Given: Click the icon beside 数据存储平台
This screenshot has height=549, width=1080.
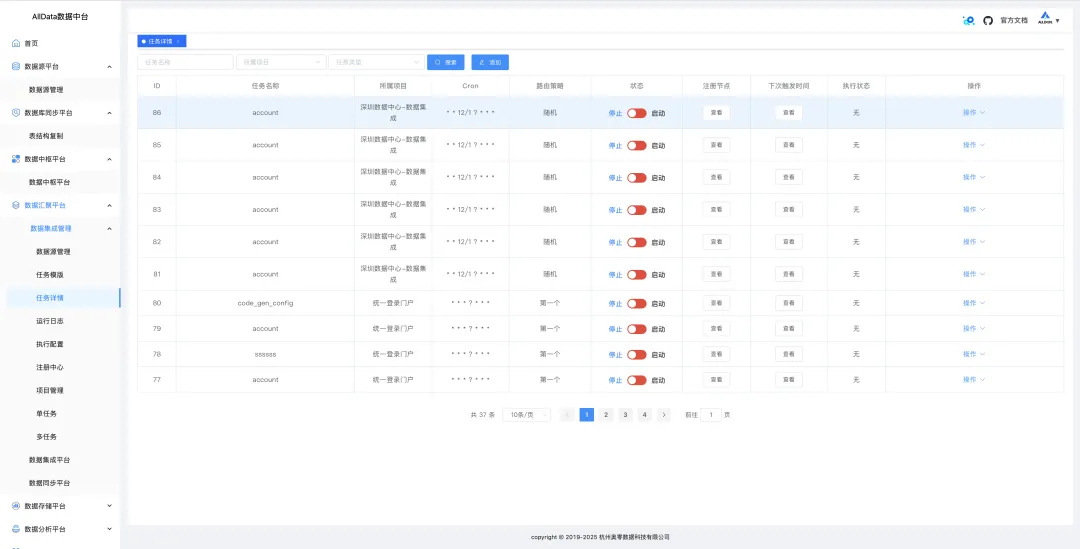Looking at the screenshot, I should coord(16,506).
